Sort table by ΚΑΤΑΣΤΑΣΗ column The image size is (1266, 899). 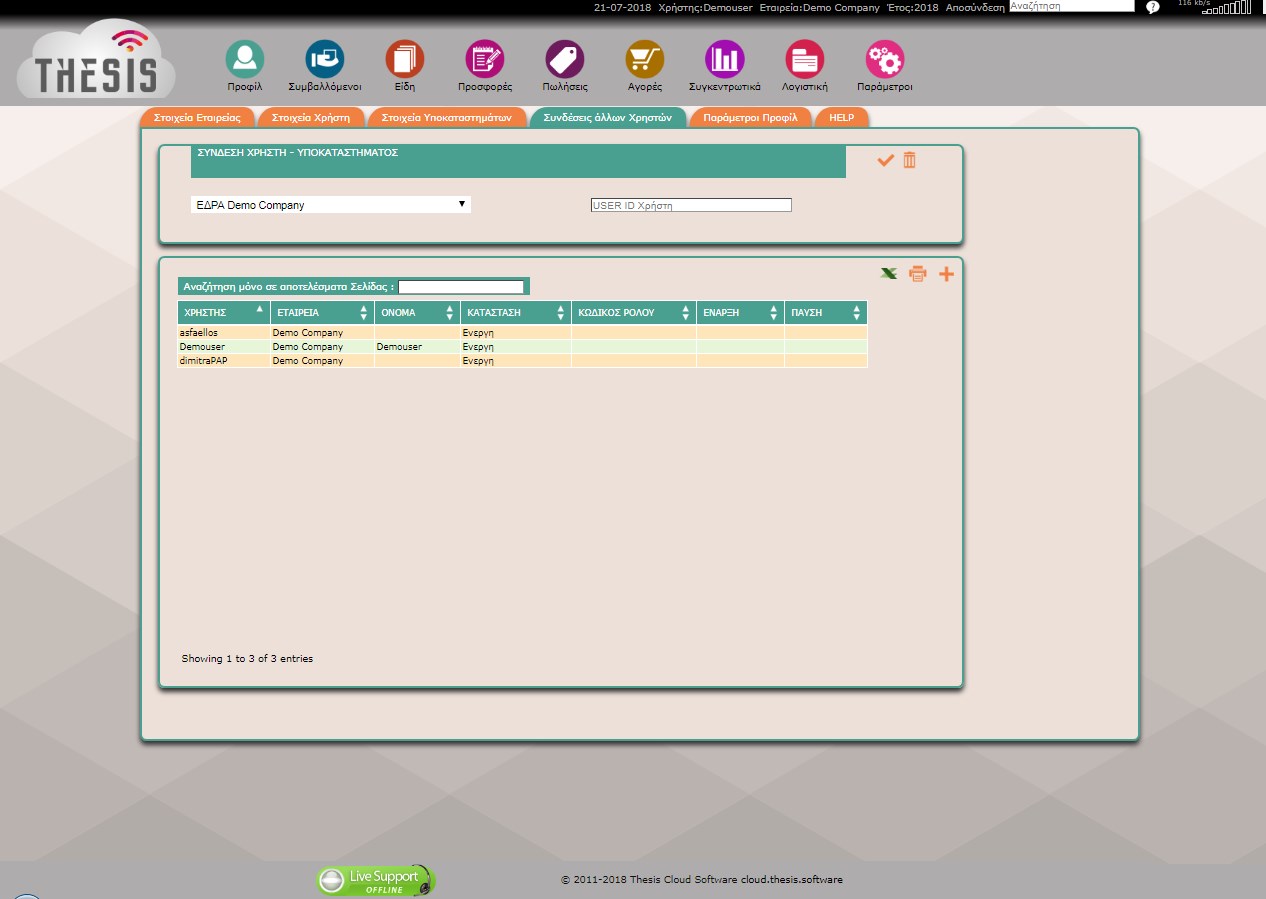click(515, 313)
